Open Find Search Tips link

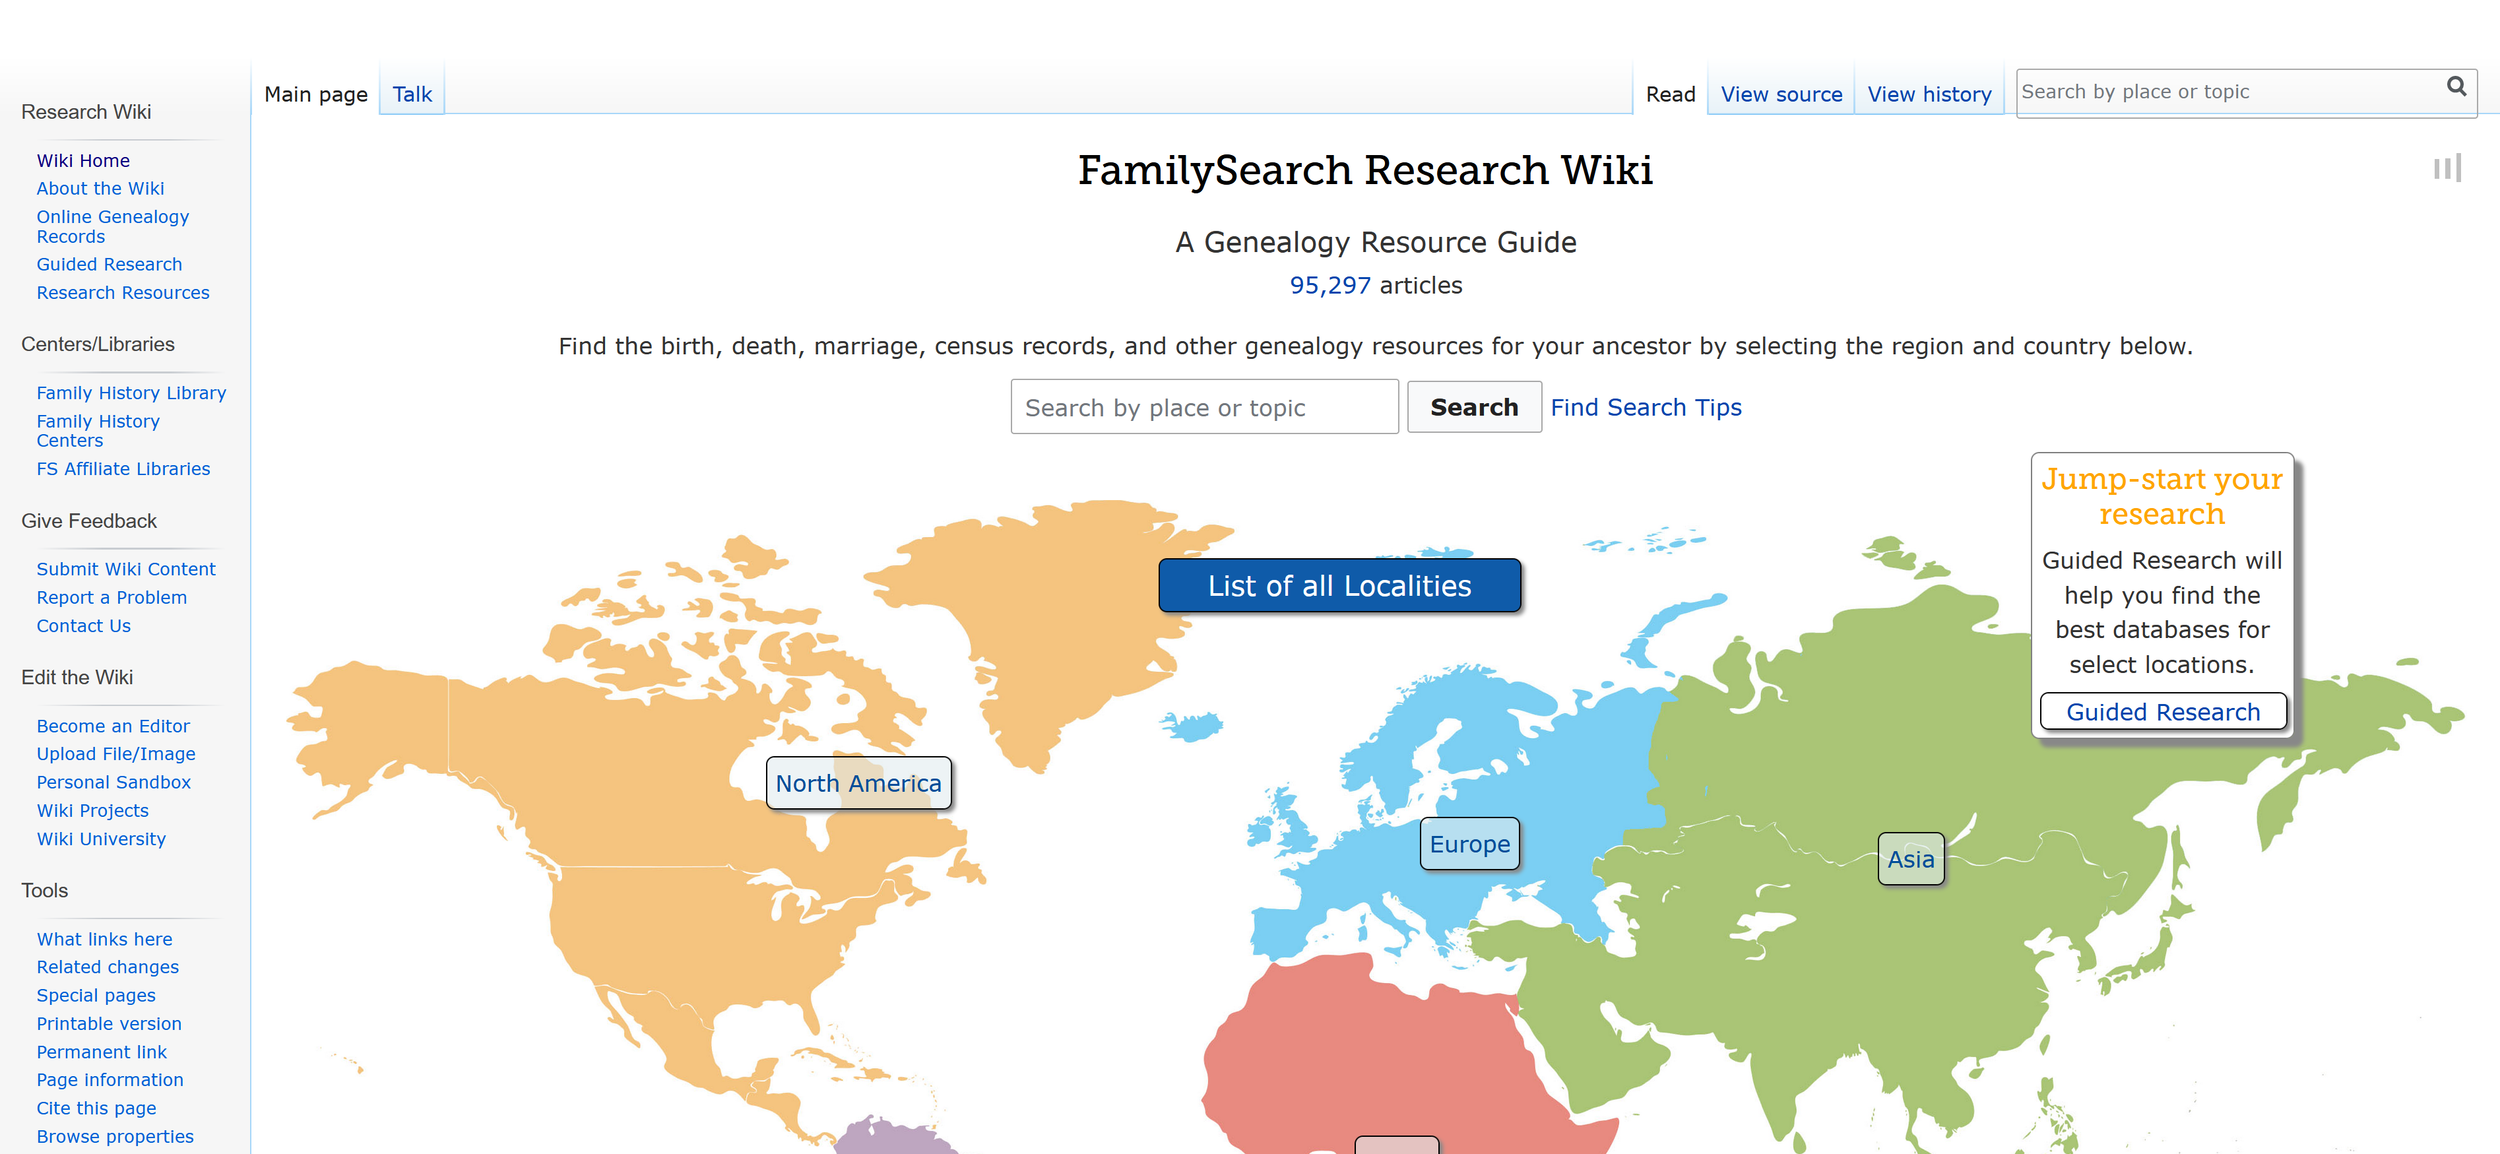pos(1646,407)
